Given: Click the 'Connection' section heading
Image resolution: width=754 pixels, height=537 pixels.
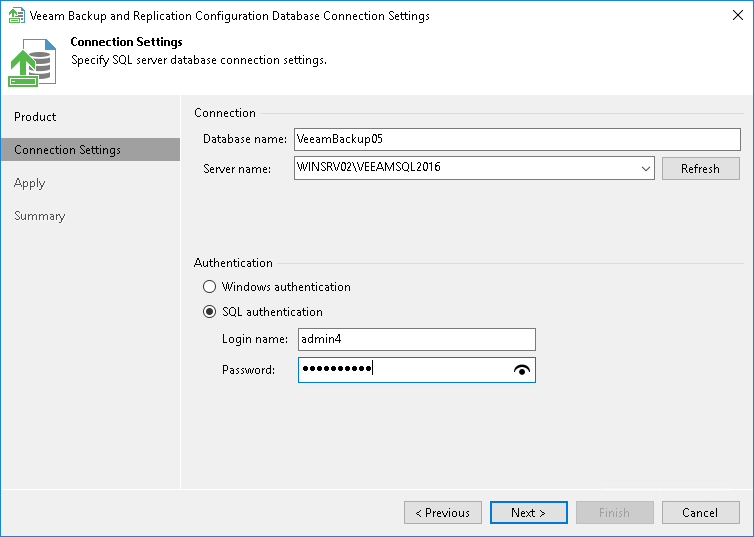Looking at the screenshot, I should point(225,113).
